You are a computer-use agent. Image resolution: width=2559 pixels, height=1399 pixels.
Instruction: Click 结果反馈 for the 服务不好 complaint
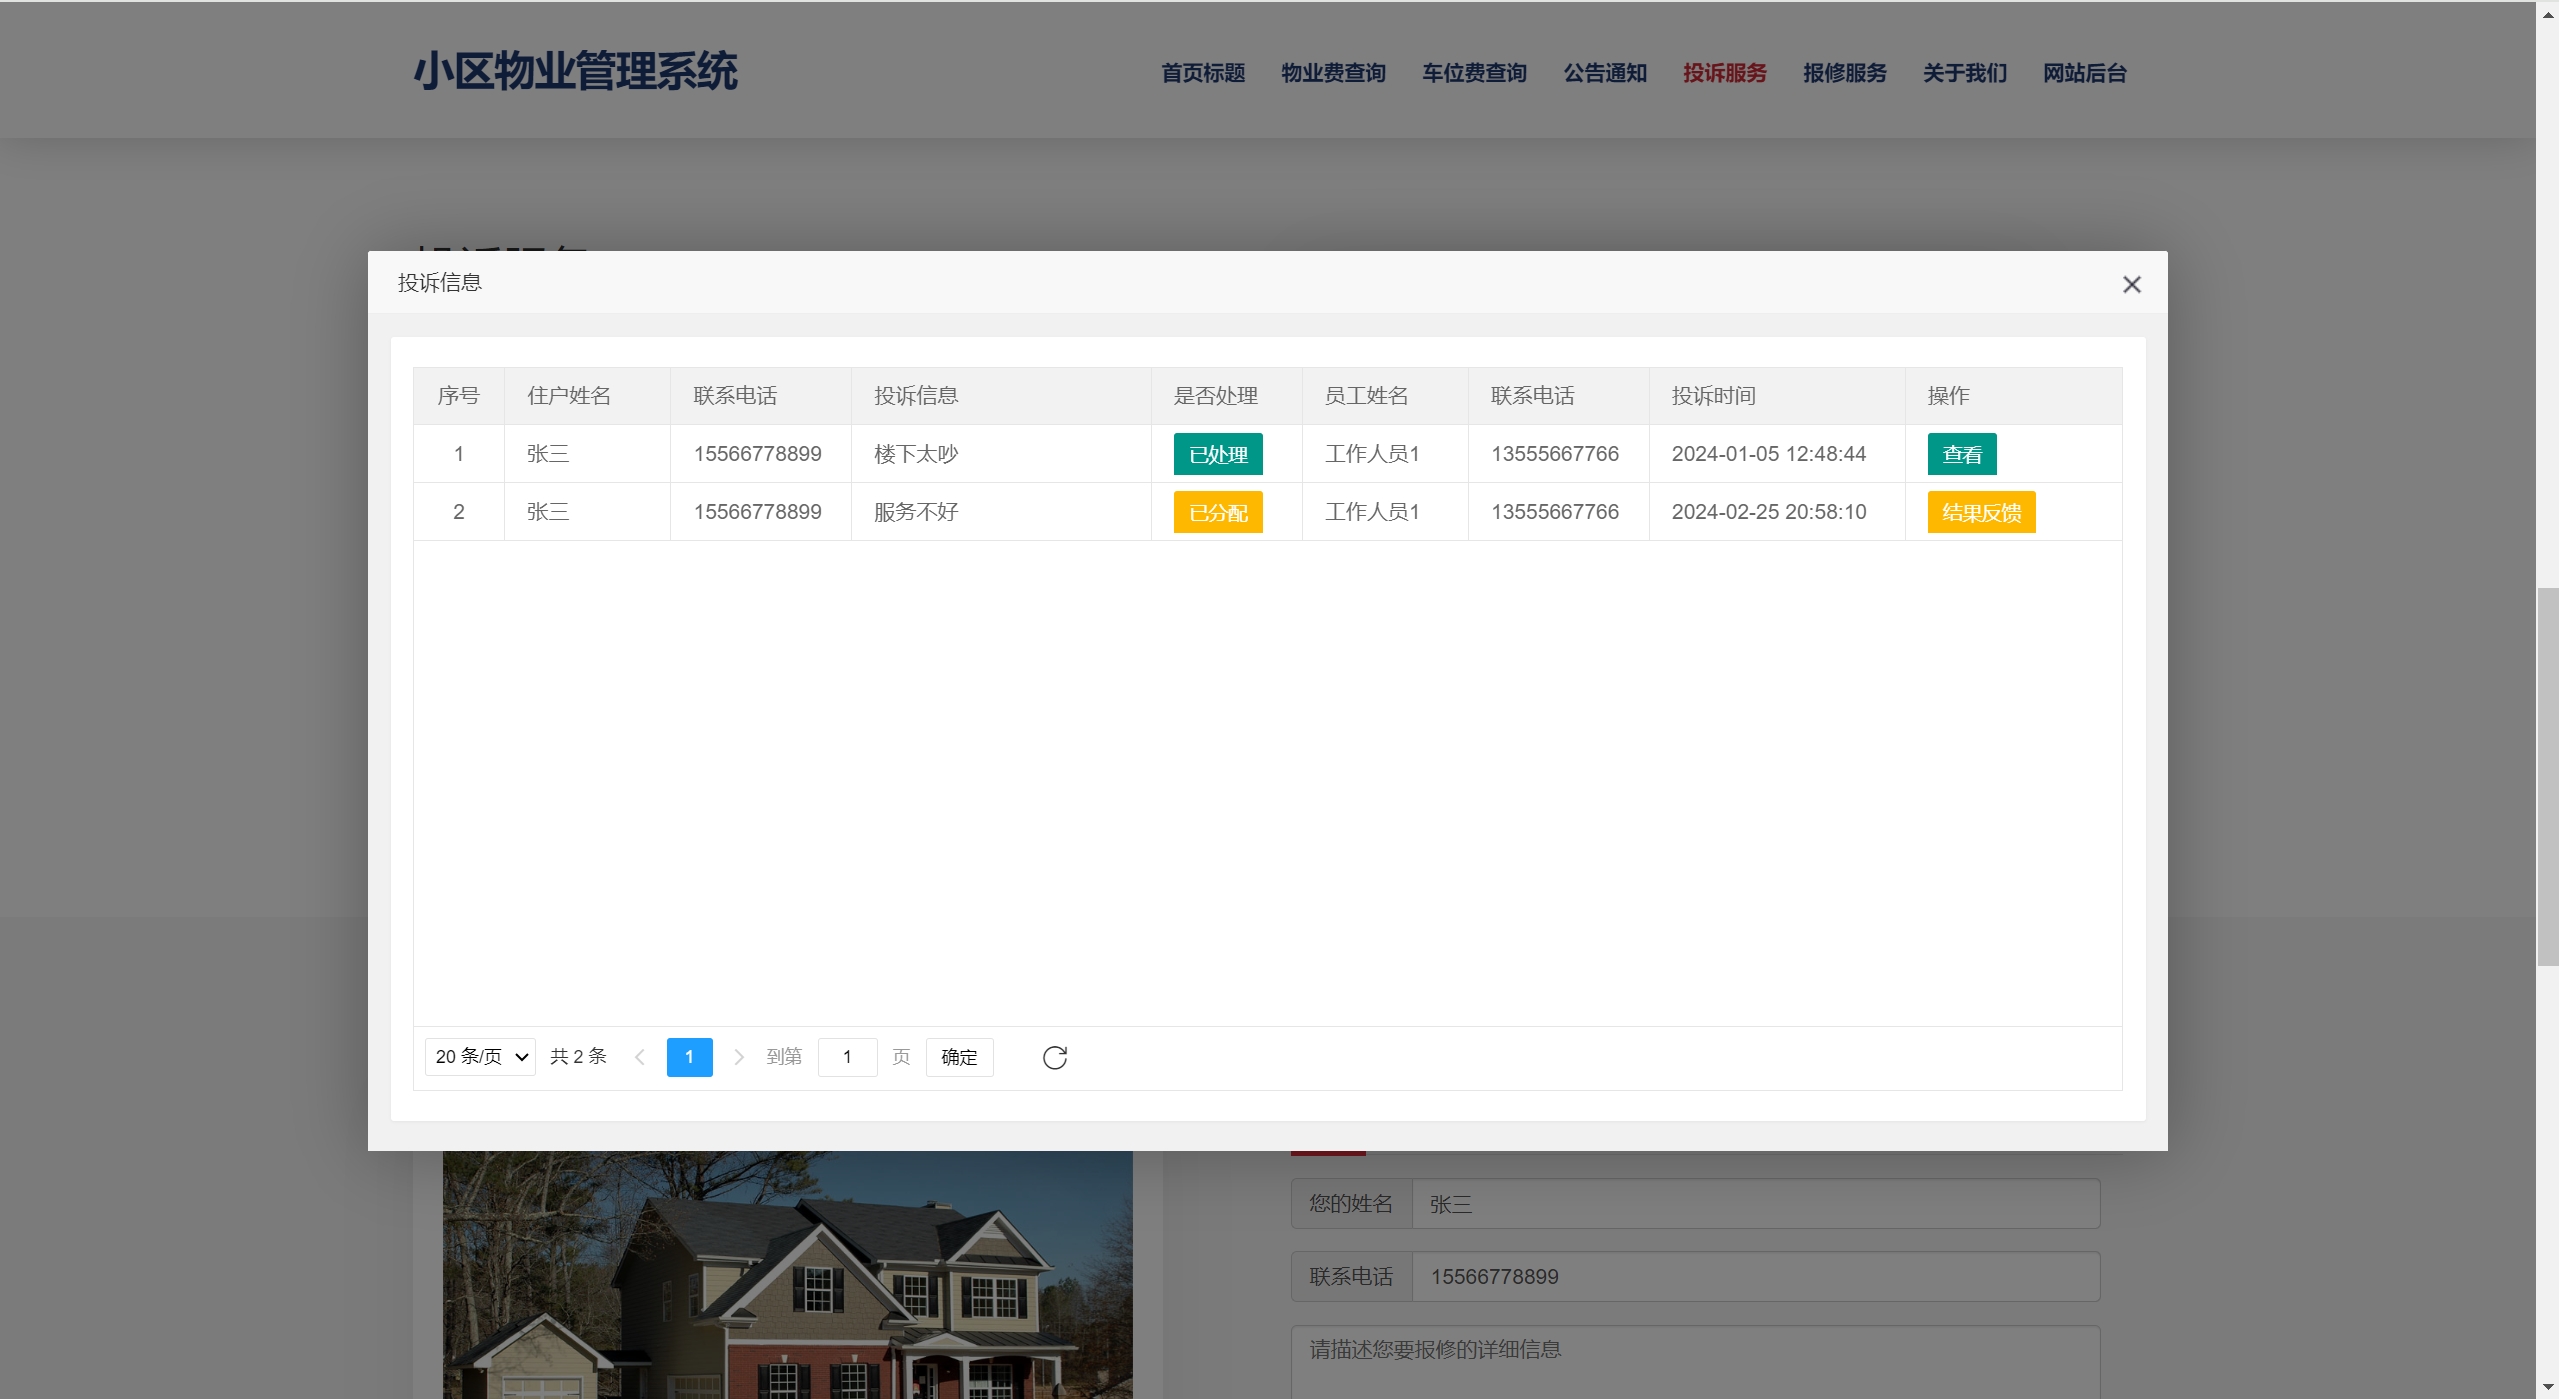pyautogui.click(x=1980, y=512)
